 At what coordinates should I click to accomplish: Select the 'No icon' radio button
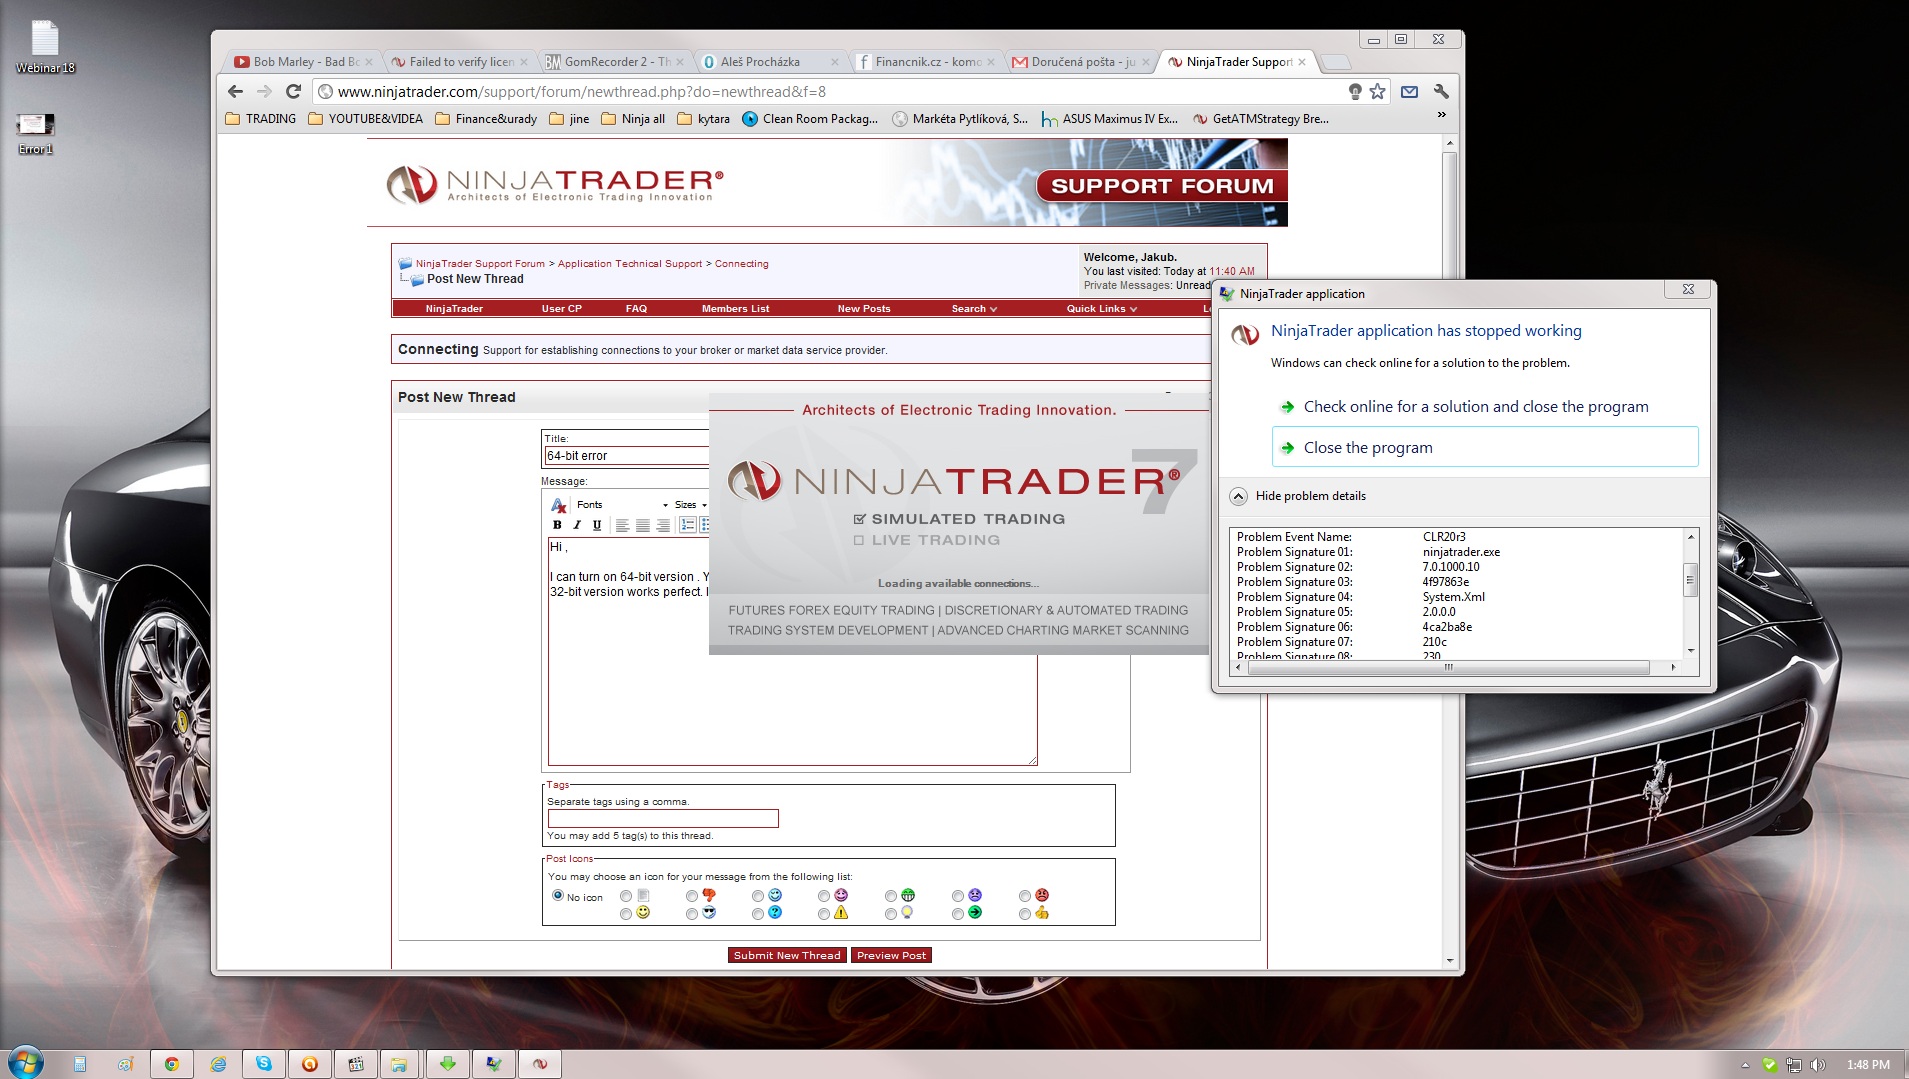pos(558,896)
